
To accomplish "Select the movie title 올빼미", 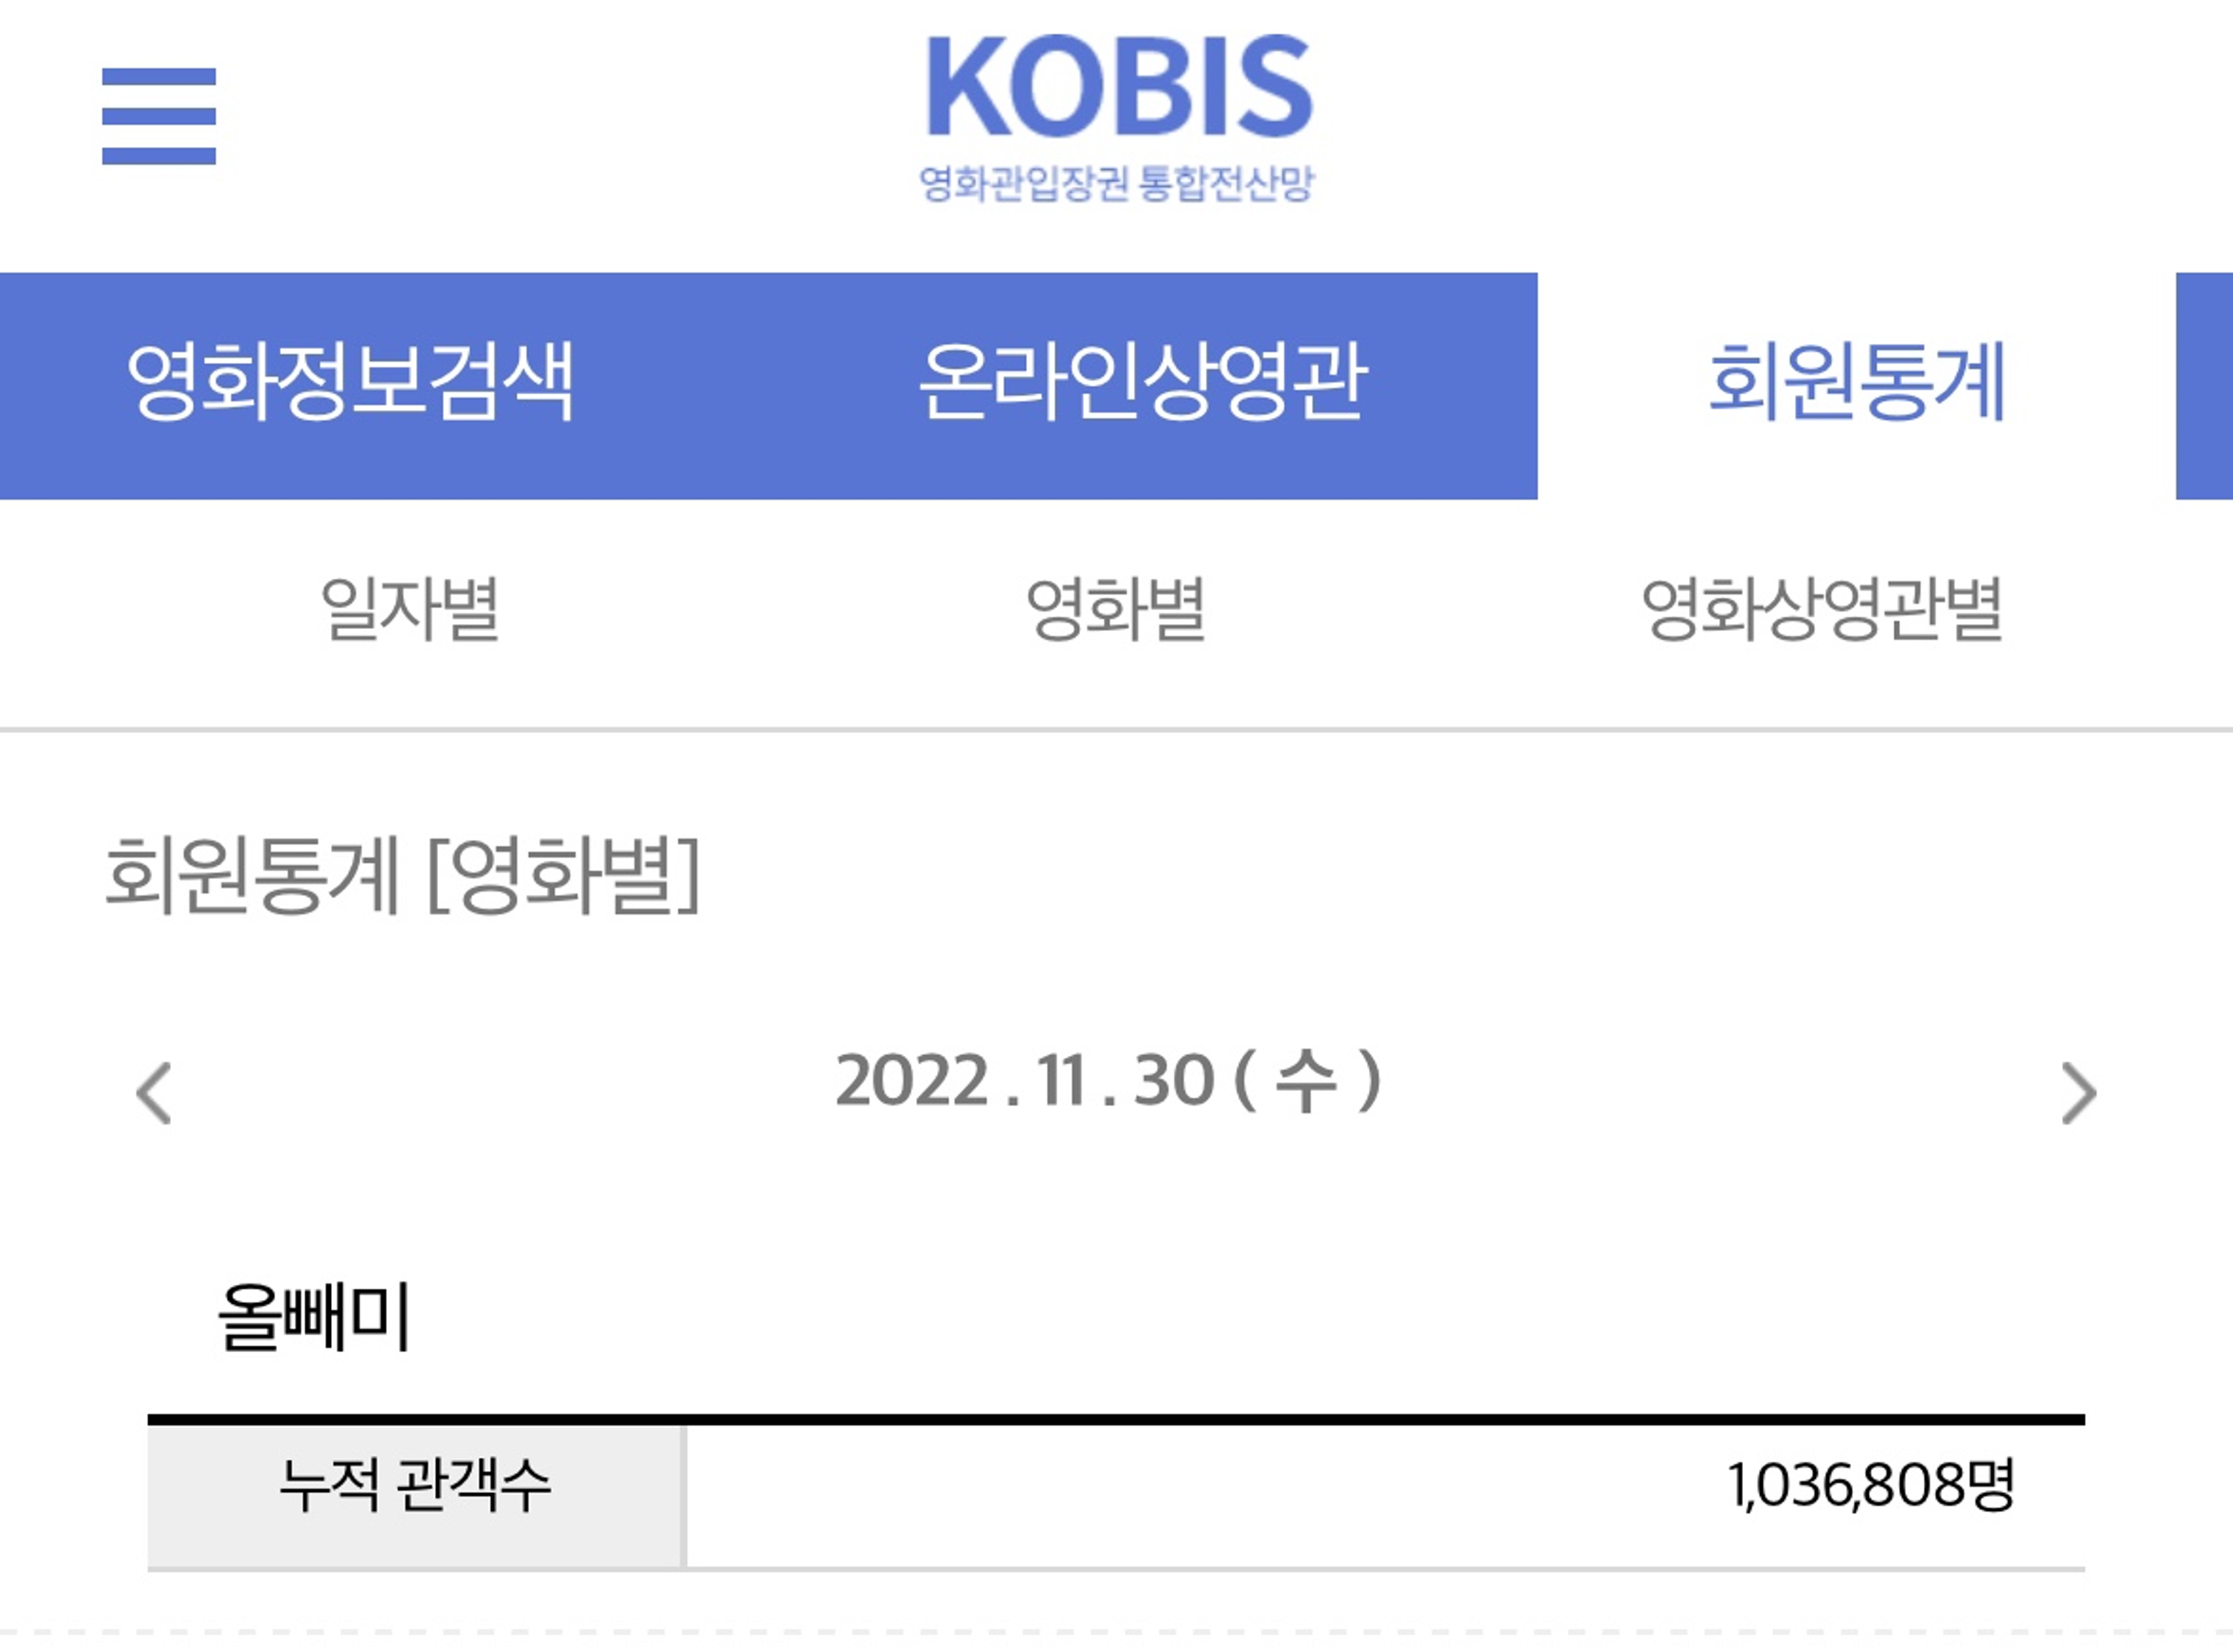I will 314,1317.
